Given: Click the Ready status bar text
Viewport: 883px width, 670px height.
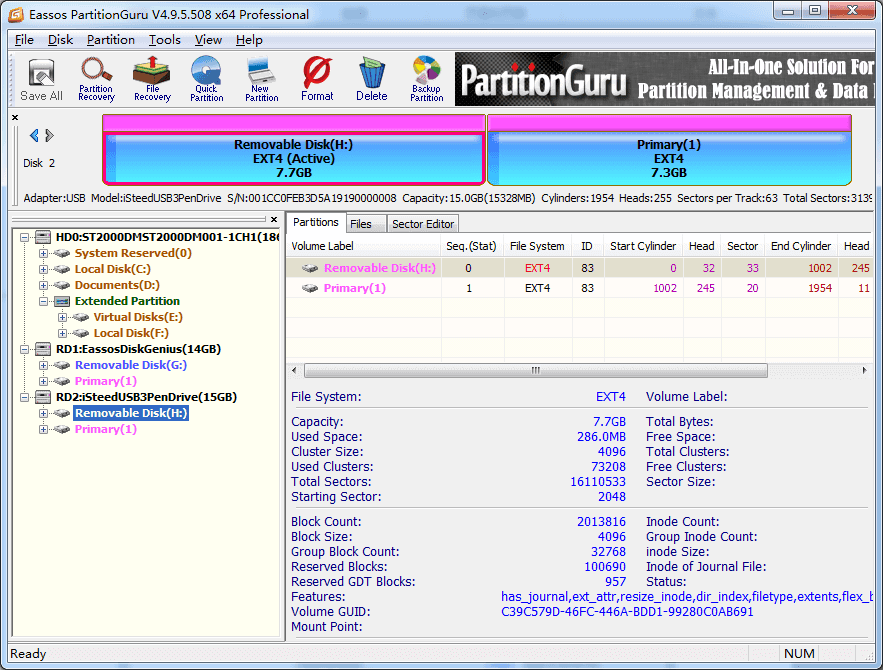Looking at the screenshot, I should tap(28, 654).
